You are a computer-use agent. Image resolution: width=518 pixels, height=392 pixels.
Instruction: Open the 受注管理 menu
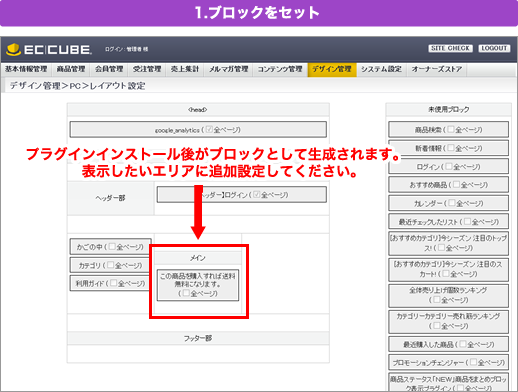[147, 69]
